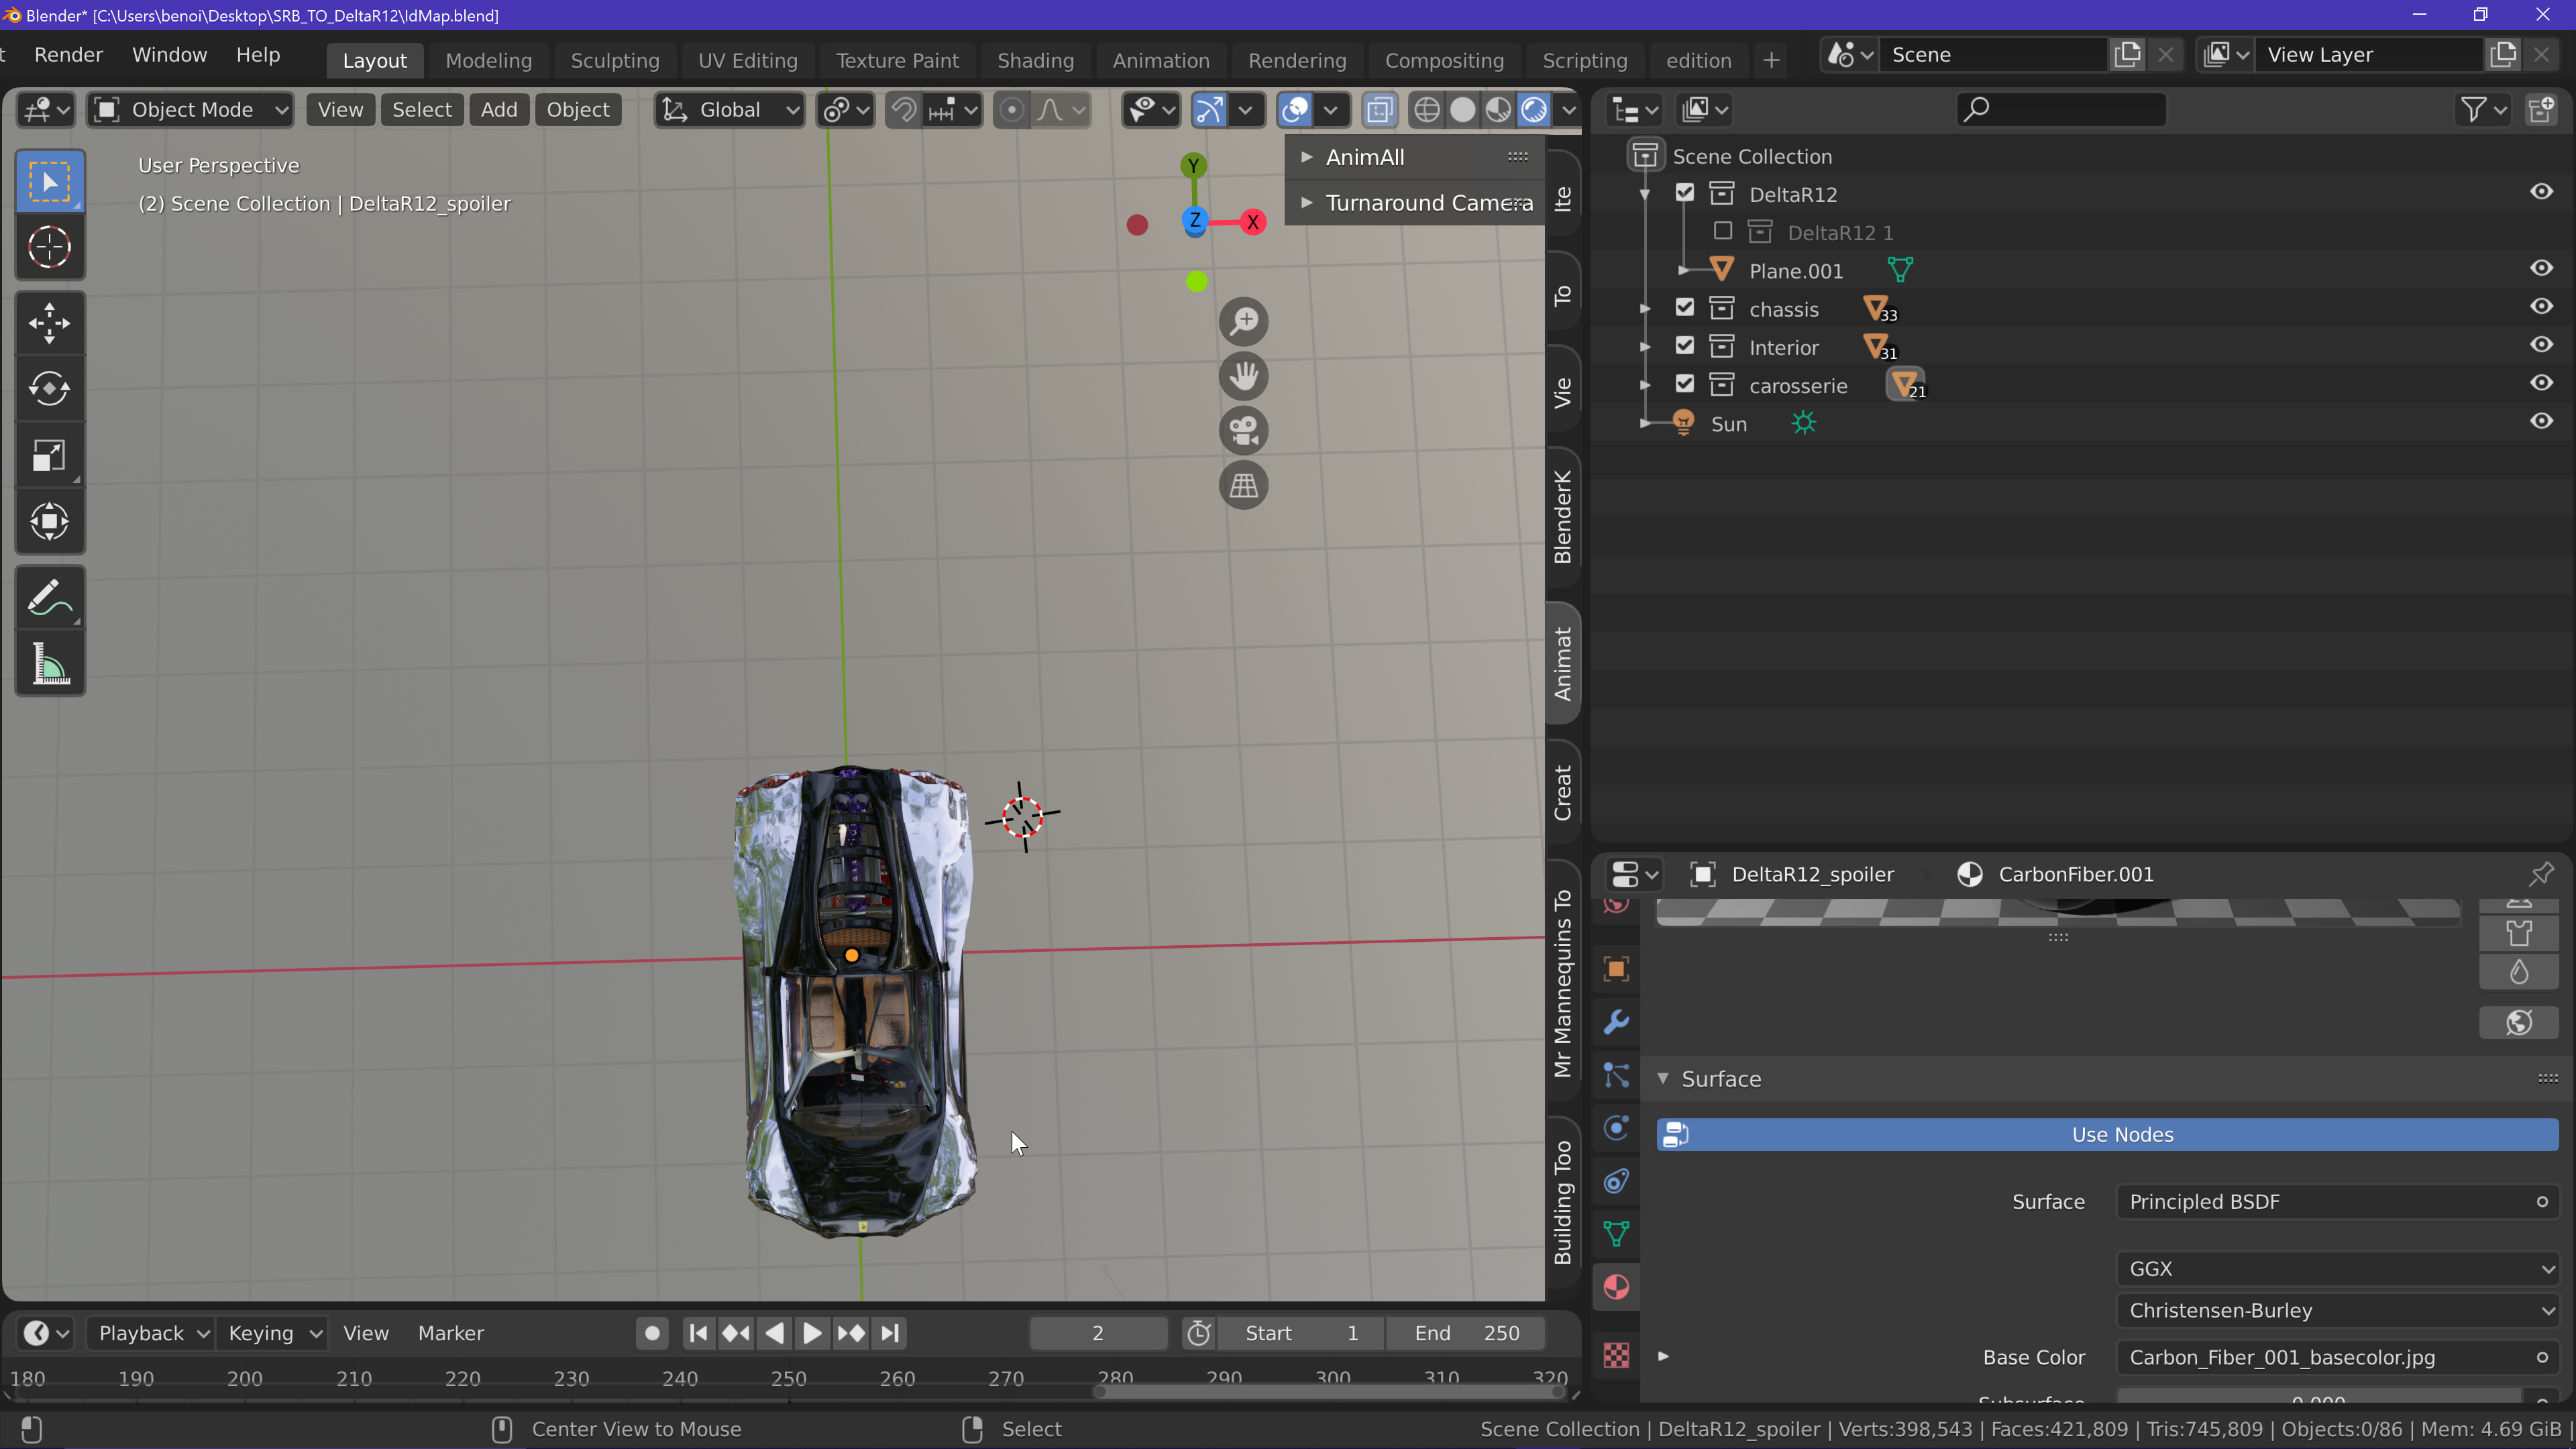This screenshot has height=1449, width=2576.
Task: Activate the Annotate pencil tool
Action: click(49, 598)
